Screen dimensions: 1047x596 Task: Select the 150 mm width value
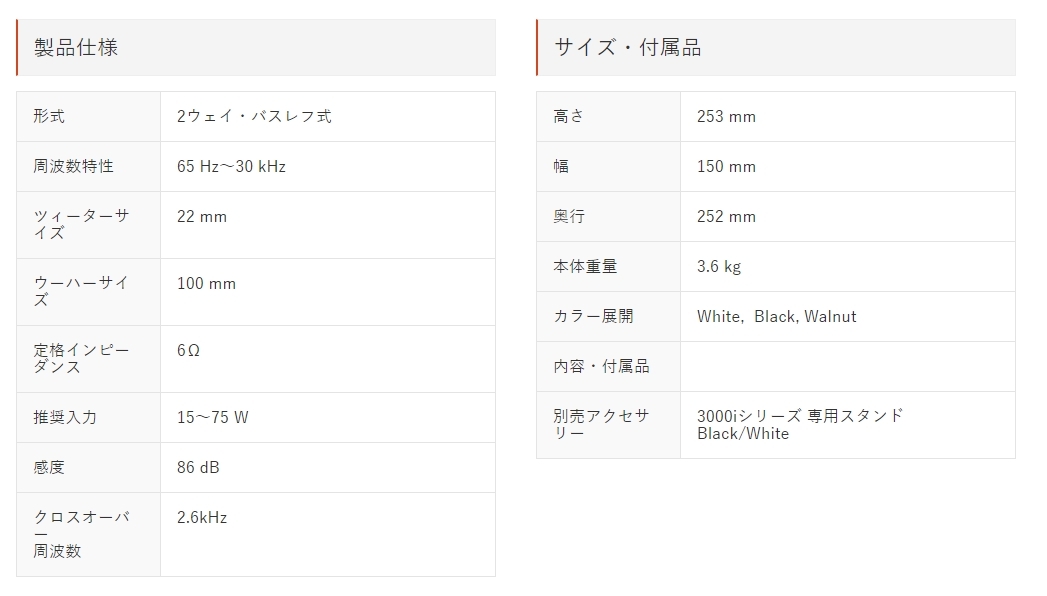(x=726, y=166)
